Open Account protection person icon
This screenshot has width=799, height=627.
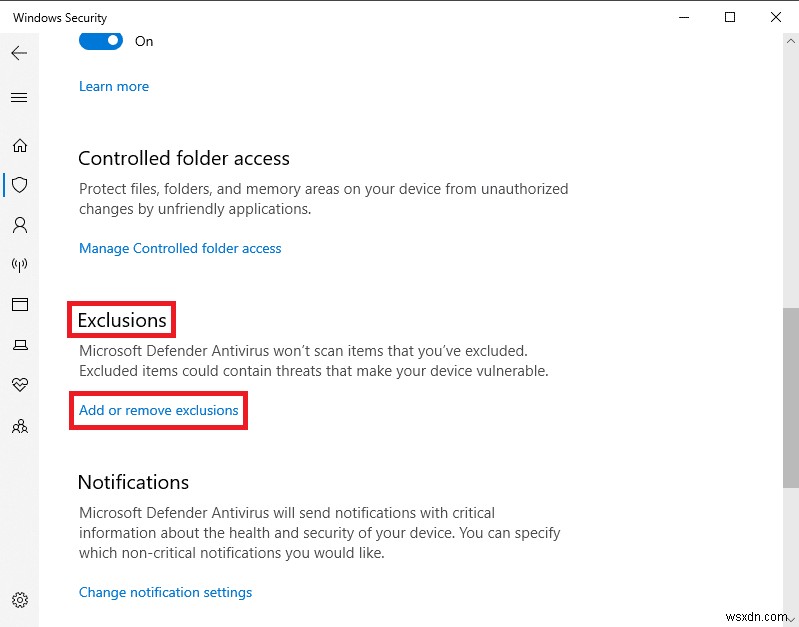point(19,225)
